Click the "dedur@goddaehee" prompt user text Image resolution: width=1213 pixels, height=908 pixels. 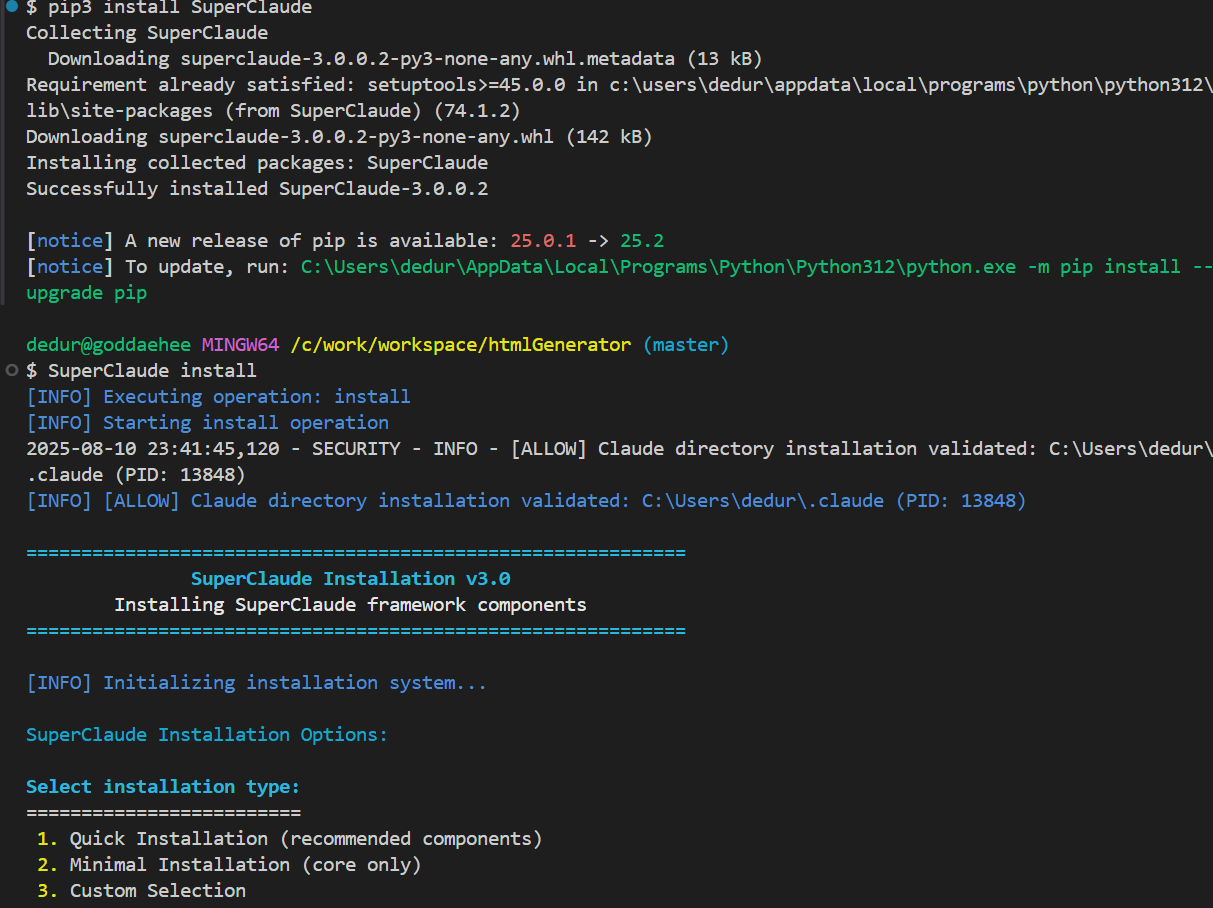[108, 345]
